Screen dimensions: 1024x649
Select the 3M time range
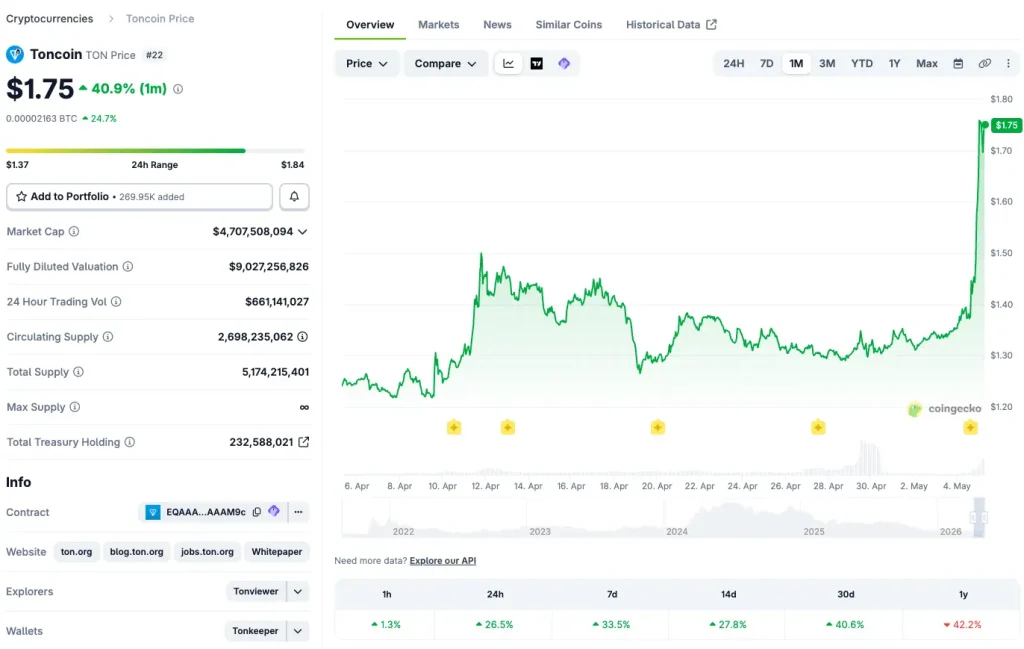827,63
